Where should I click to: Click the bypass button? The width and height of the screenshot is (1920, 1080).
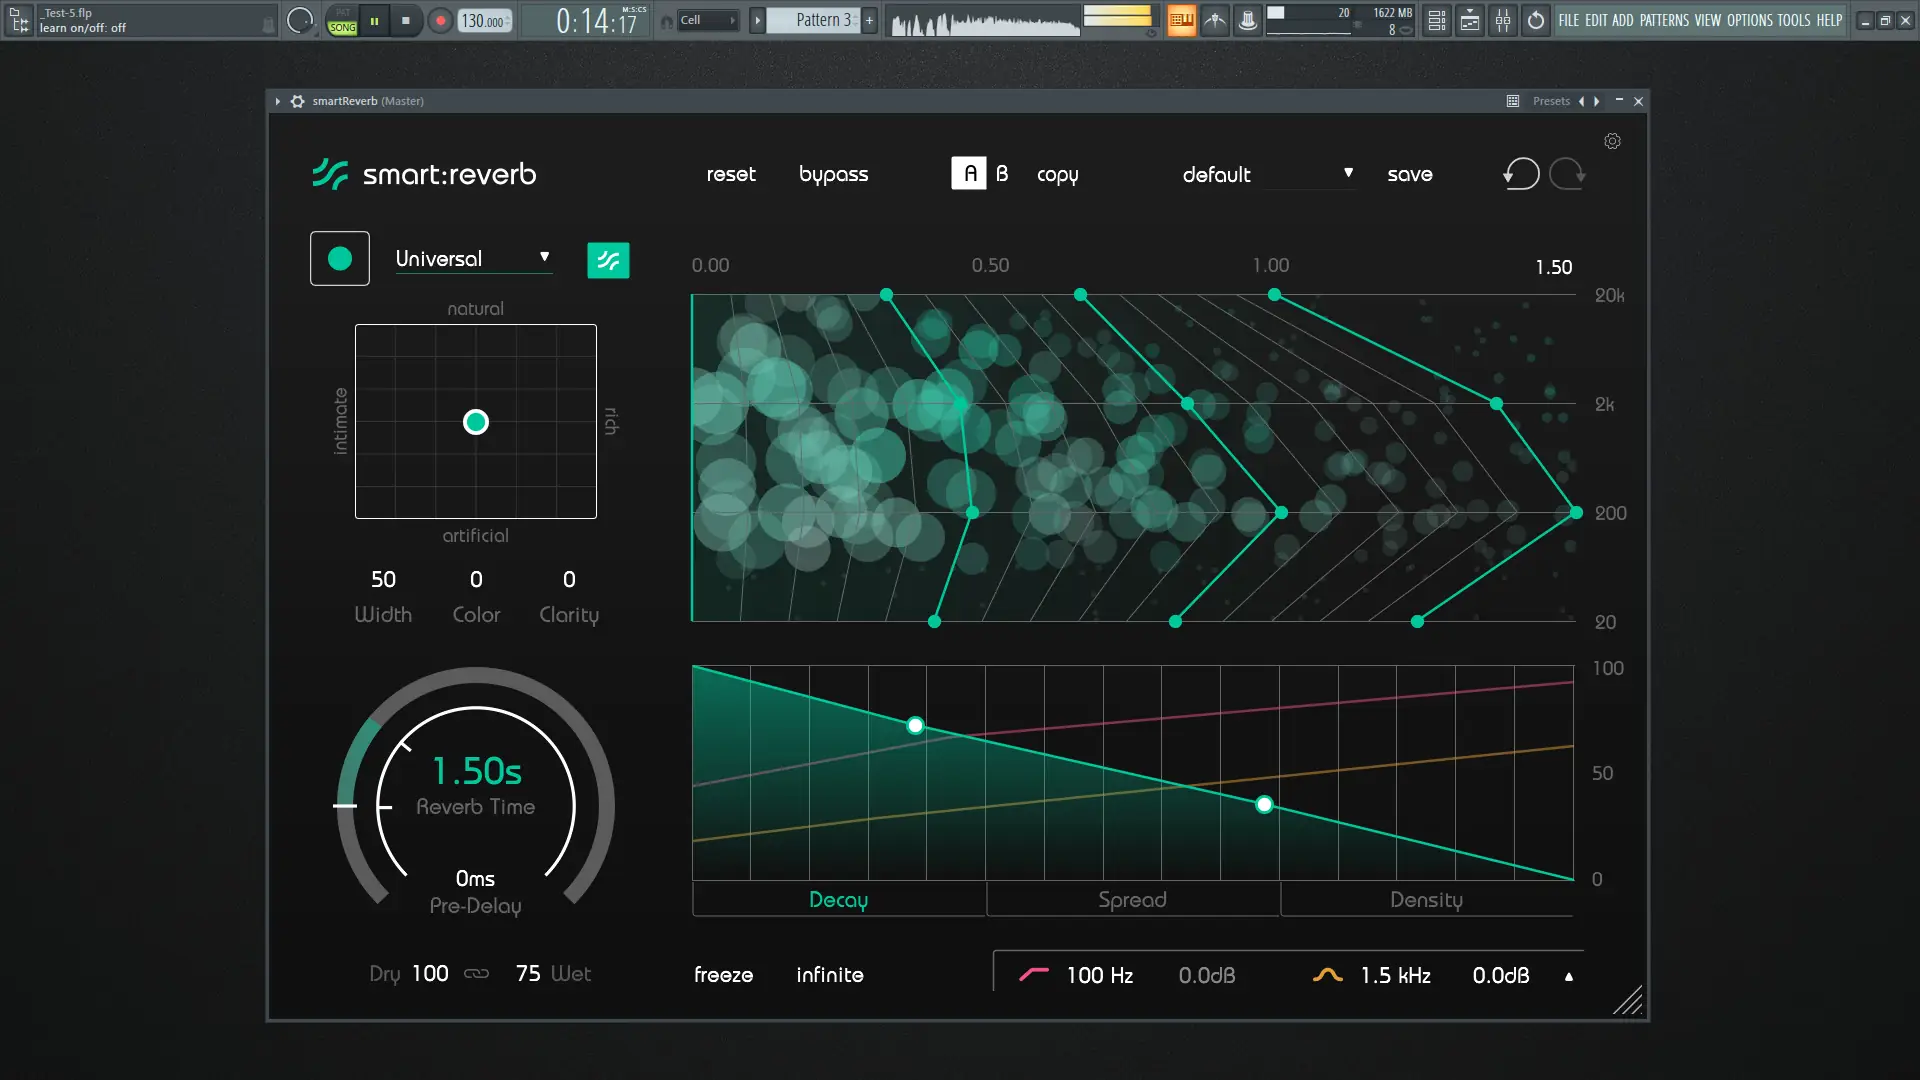(833, 174)
